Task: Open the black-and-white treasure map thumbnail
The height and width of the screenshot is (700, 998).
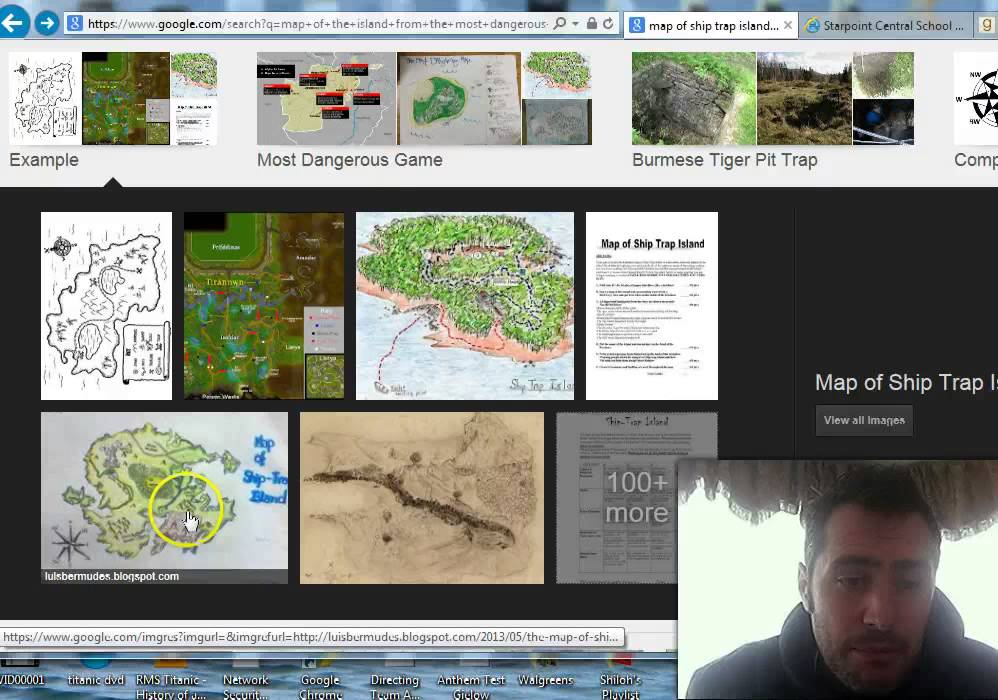Action: click(x=106, y=306)
